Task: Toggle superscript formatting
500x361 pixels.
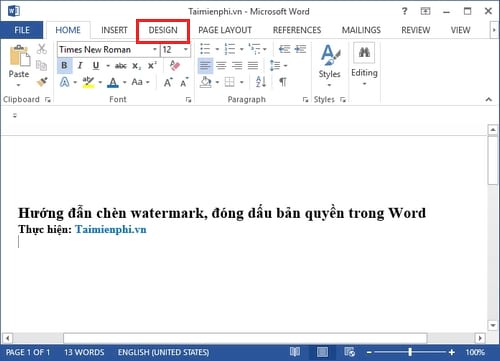Action: (152, 65)
